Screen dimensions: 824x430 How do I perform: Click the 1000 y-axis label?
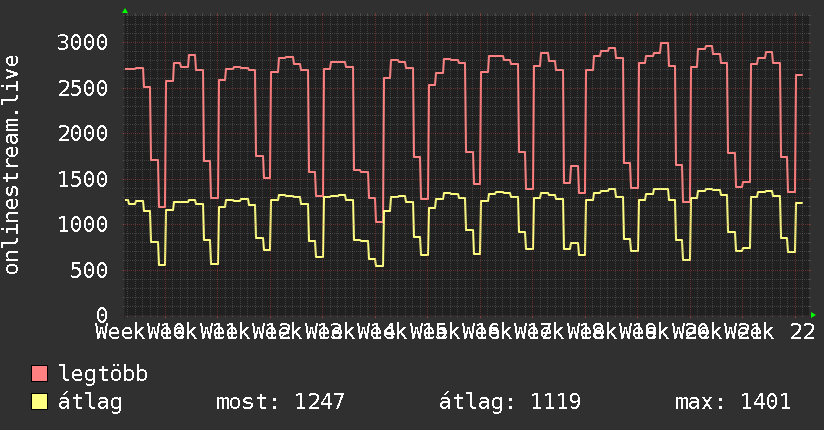(83, 224)
